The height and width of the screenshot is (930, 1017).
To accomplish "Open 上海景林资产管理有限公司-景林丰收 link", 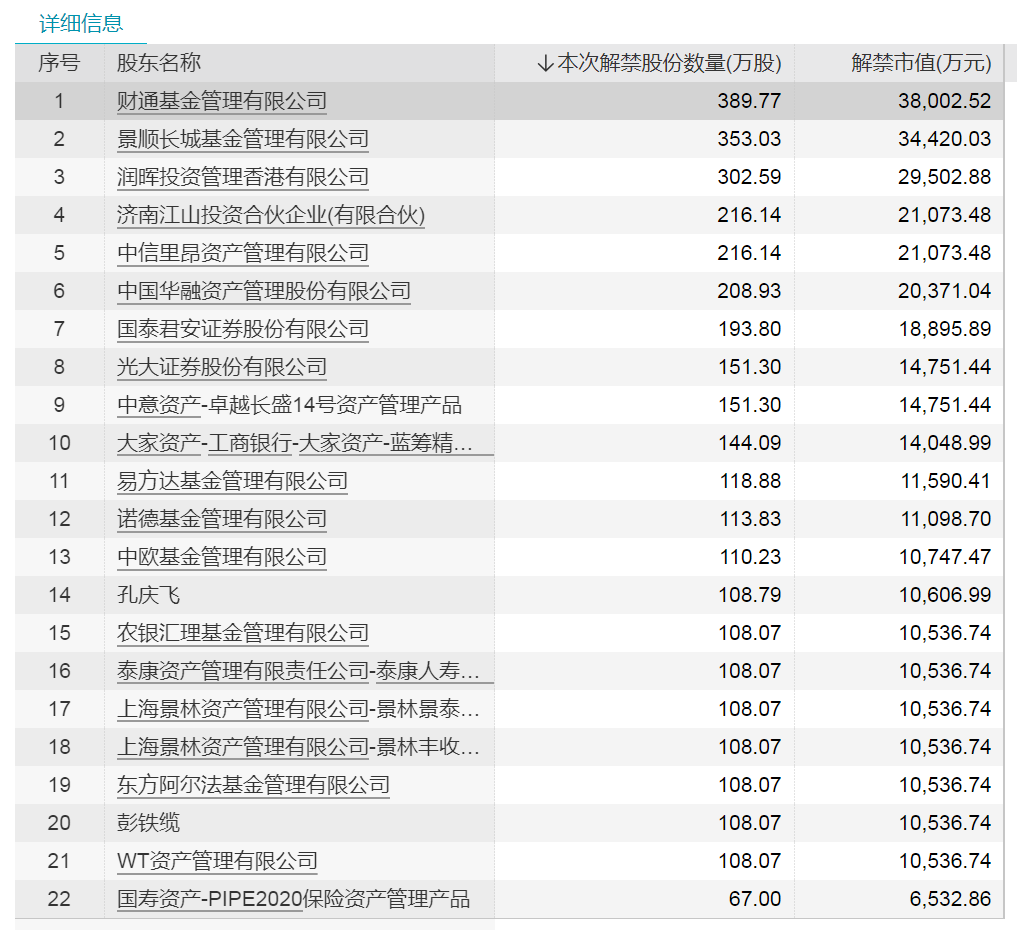I will (x=298, y=746).
